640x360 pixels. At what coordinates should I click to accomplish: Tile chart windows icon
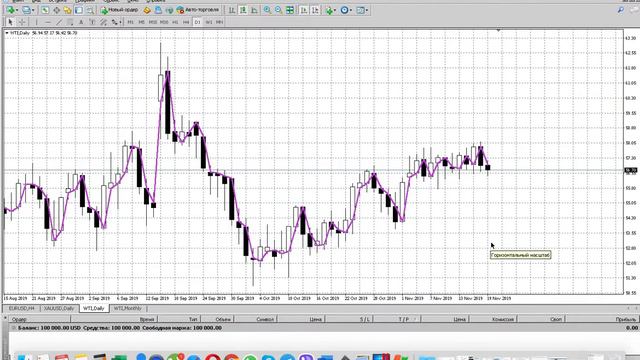click(290, 10)
